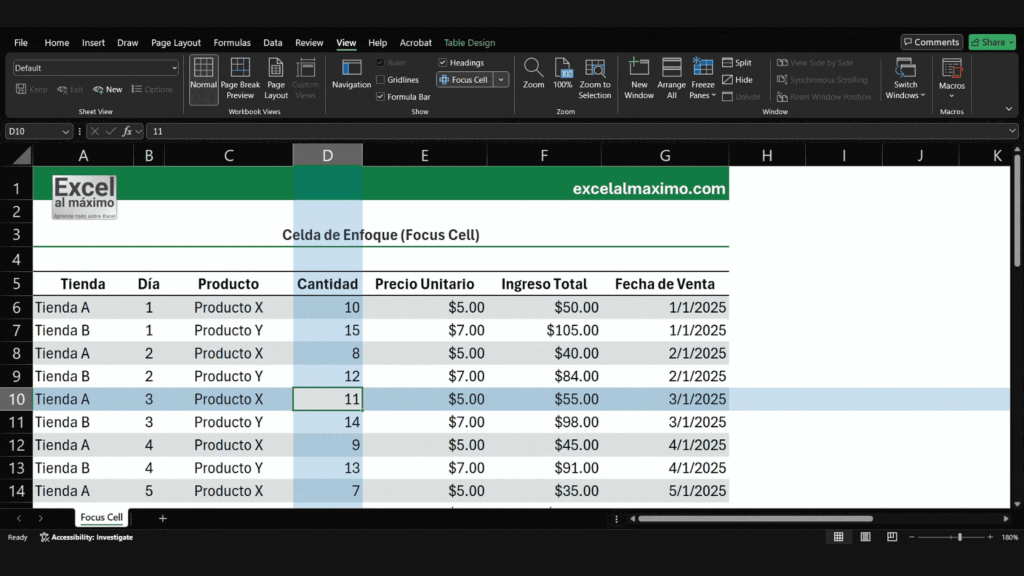This screenshot has width=1024, height=576.
Task: Open the Insert tab
Action: coord(93,42)
